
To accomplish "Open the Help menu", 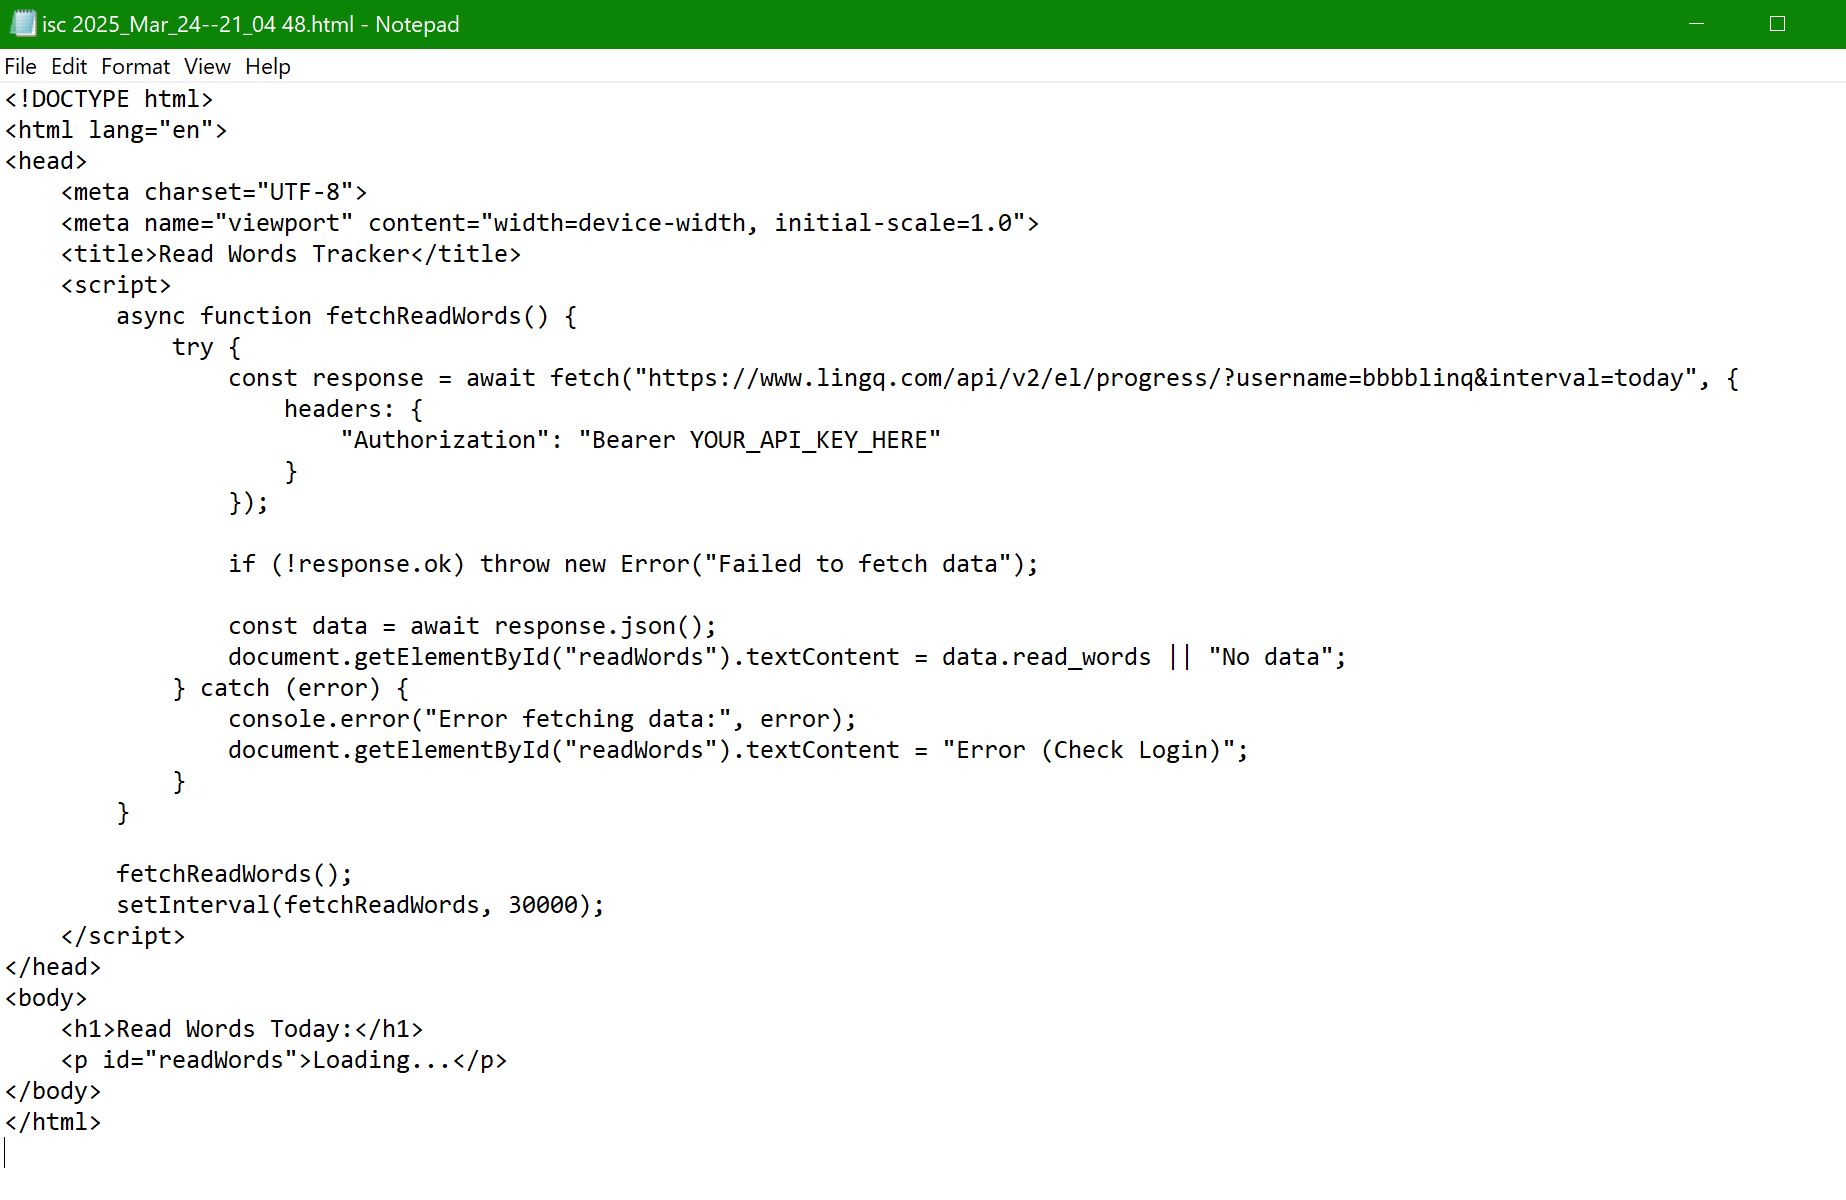I will (x=268, y=66).
